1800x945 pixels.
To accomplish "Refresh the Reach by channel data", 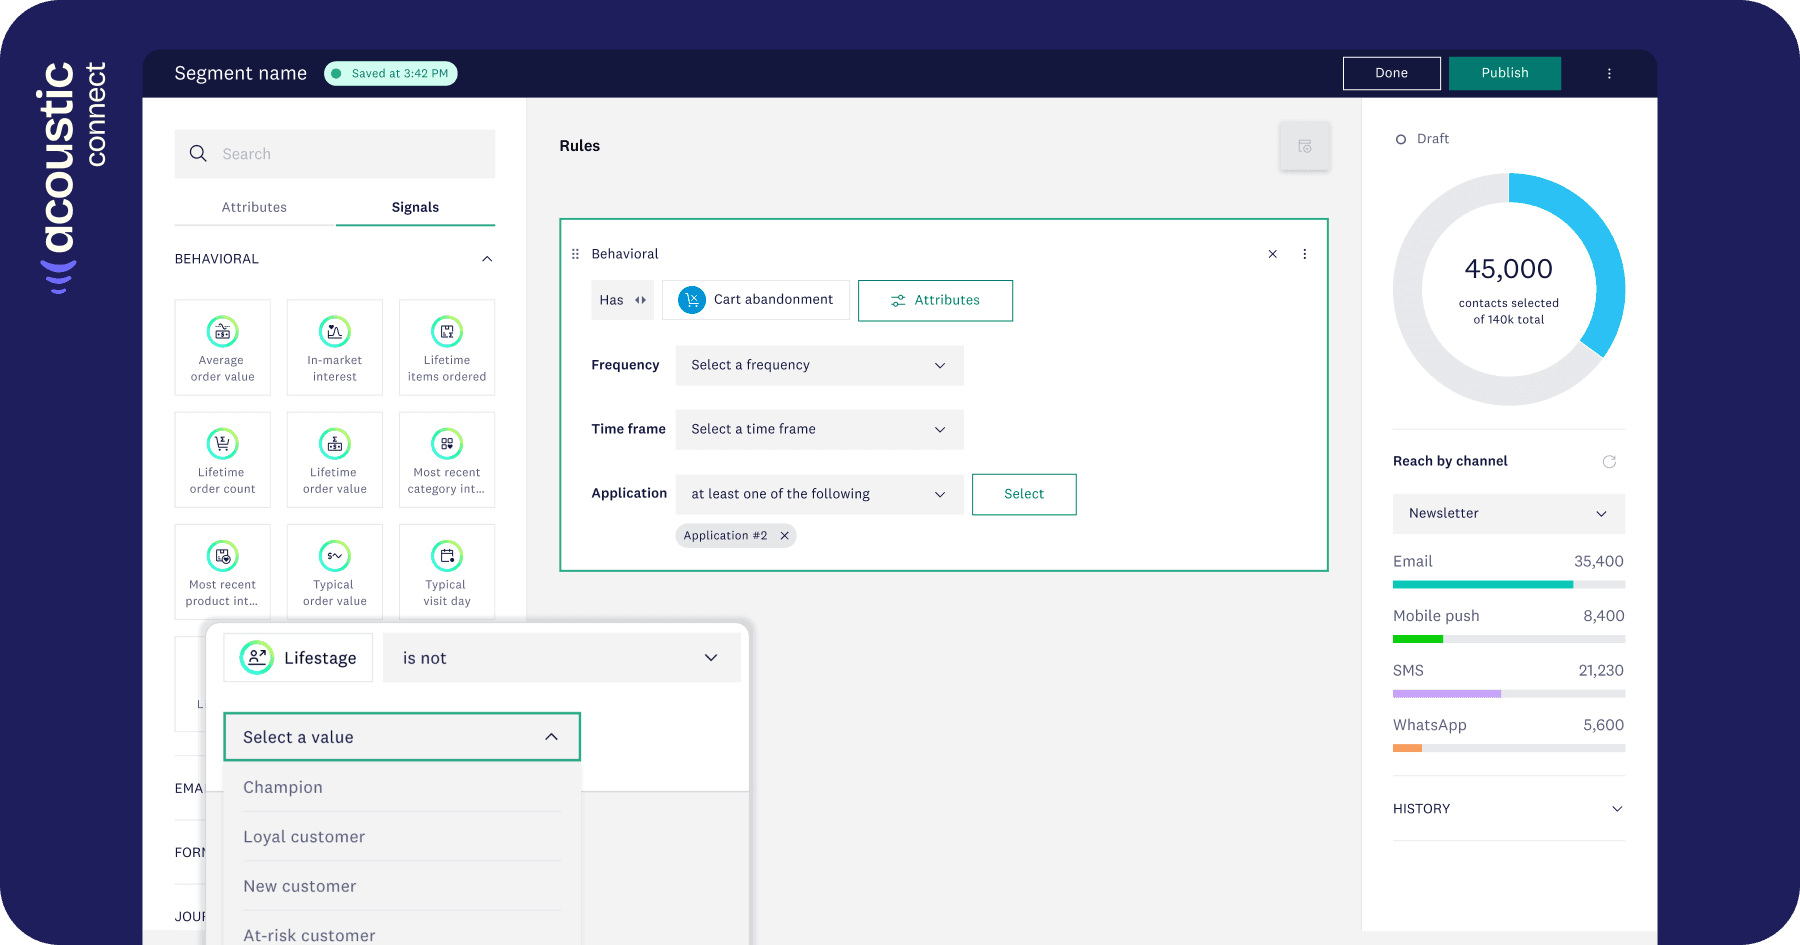I will (1610, 461).
